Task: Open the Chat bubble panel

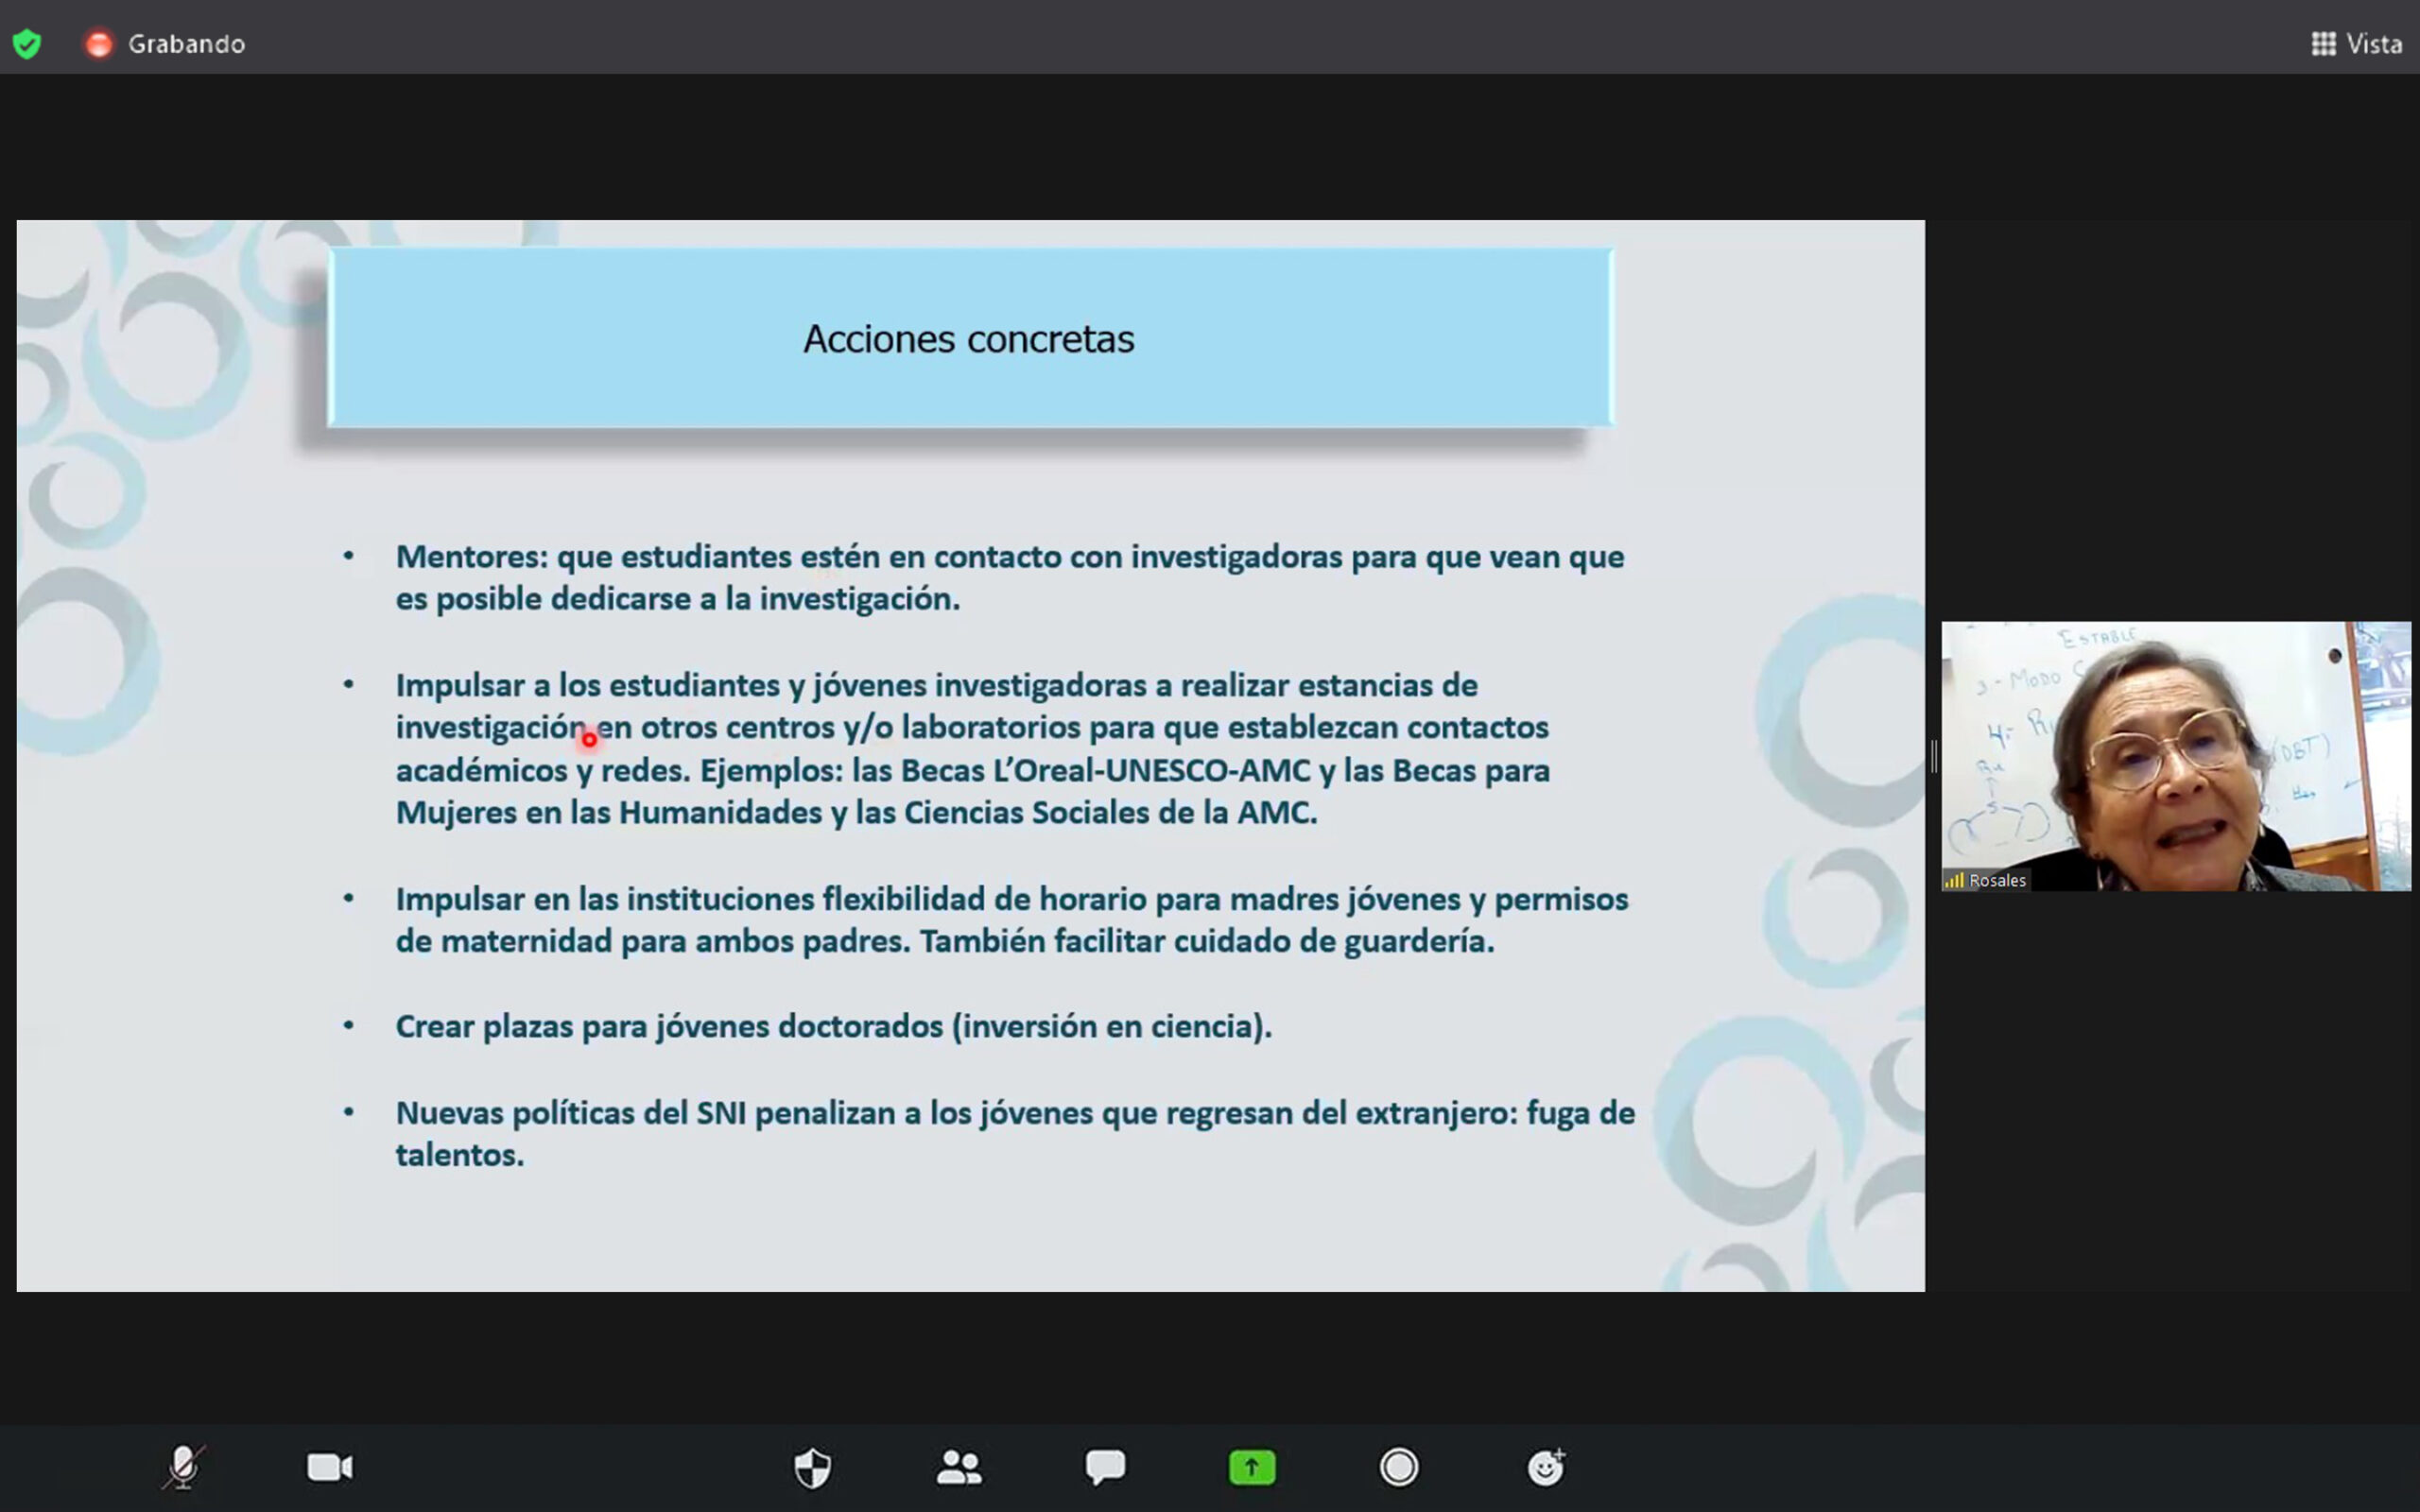Action: pos(1105,1467)
